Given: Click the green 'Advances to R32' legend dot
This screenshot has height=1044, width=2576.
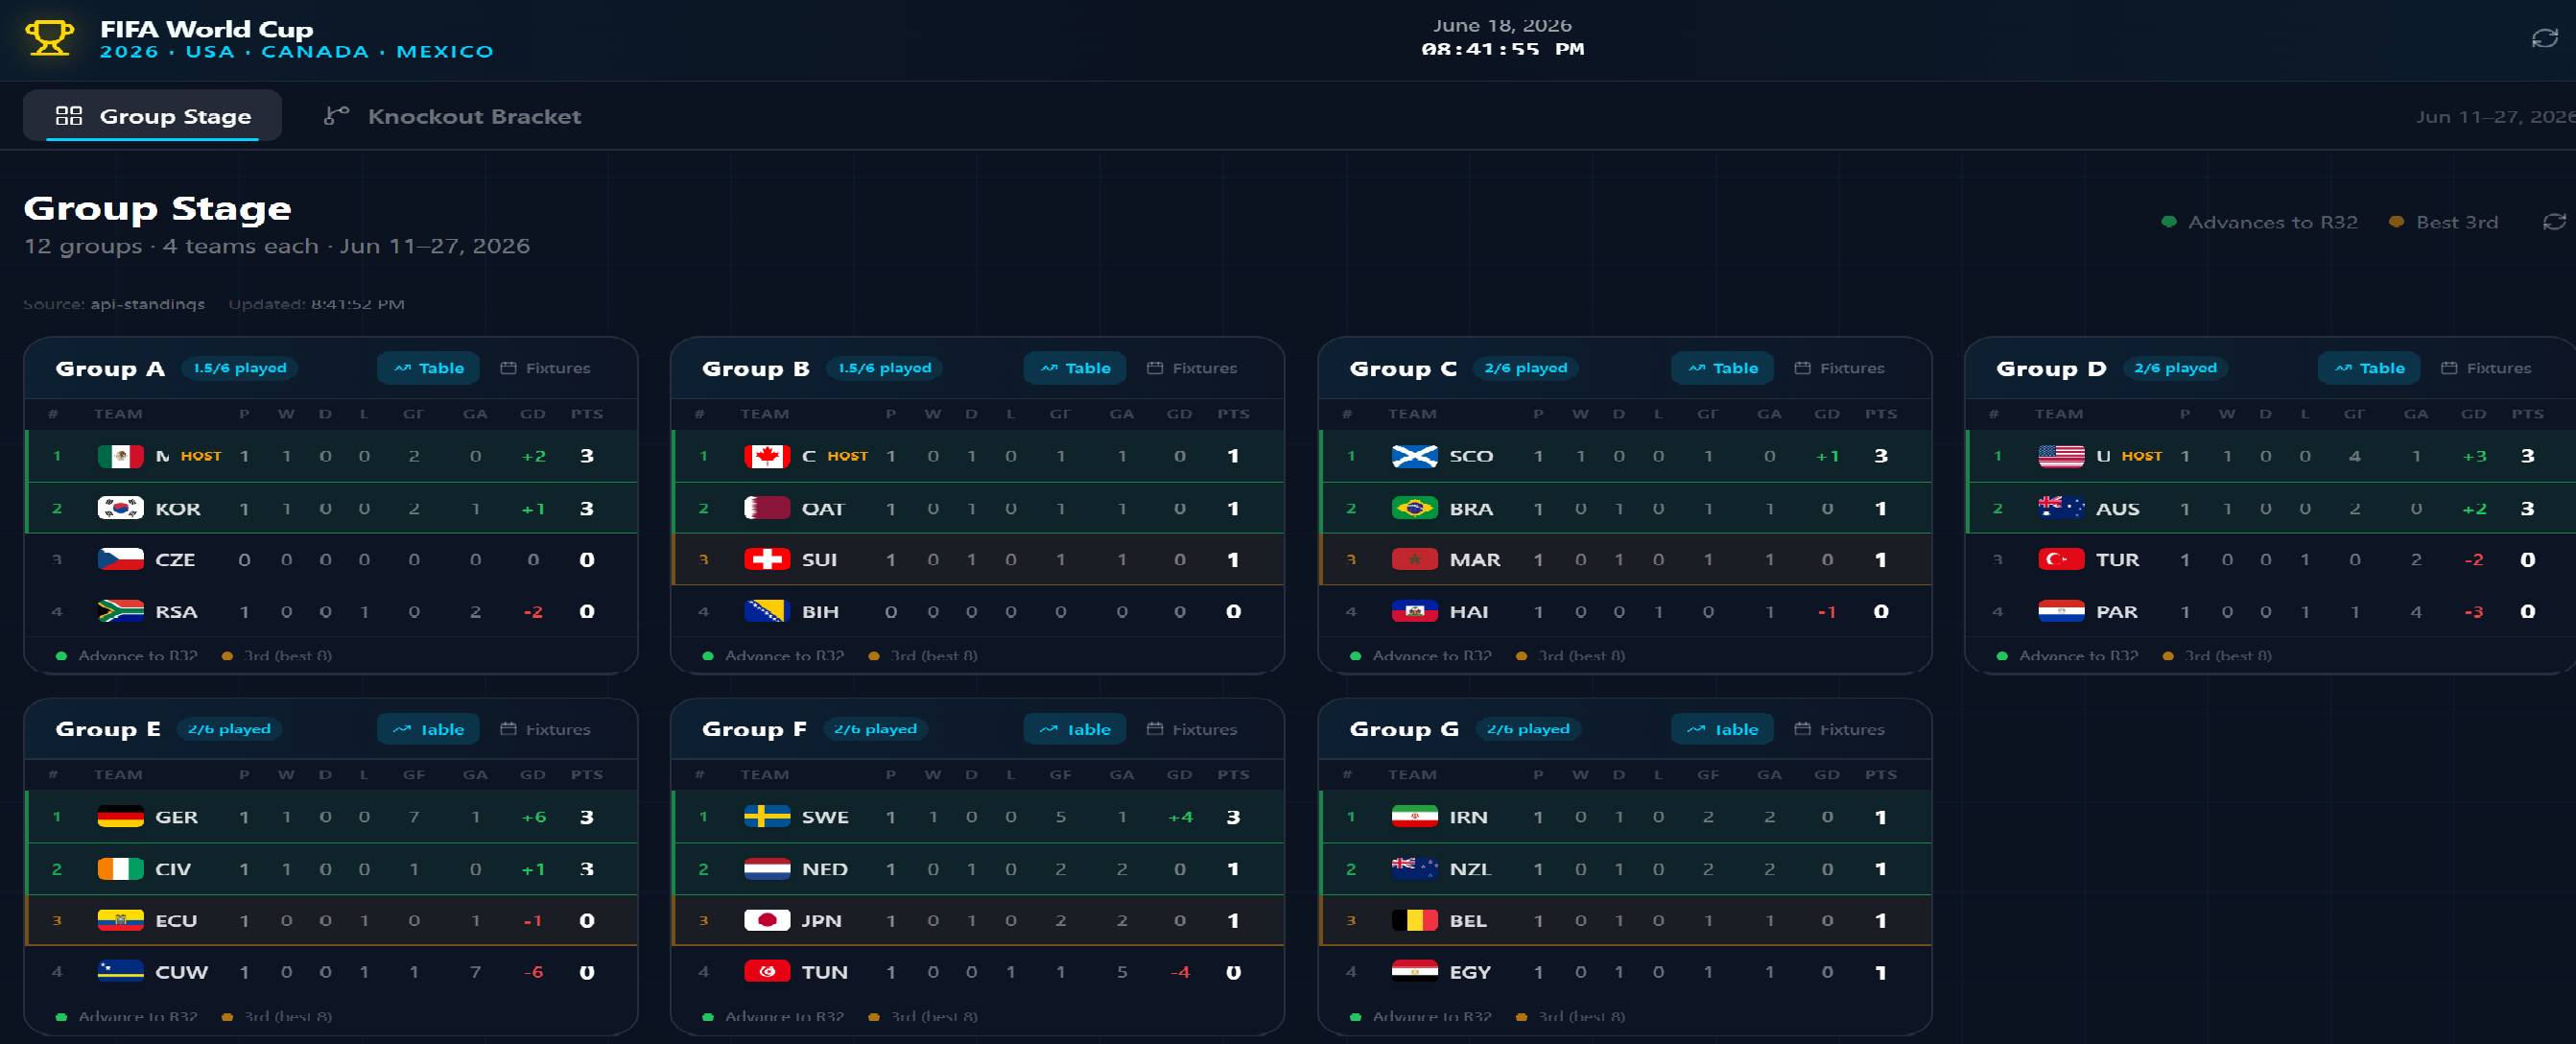Looking at the screenshot, I should point(2169,222).
